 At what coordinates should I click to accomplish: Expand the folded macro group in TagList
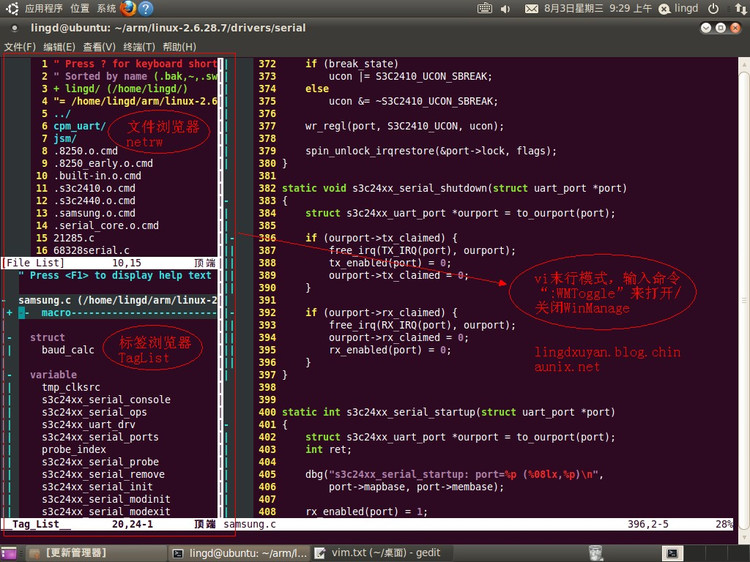pos(10,313)
